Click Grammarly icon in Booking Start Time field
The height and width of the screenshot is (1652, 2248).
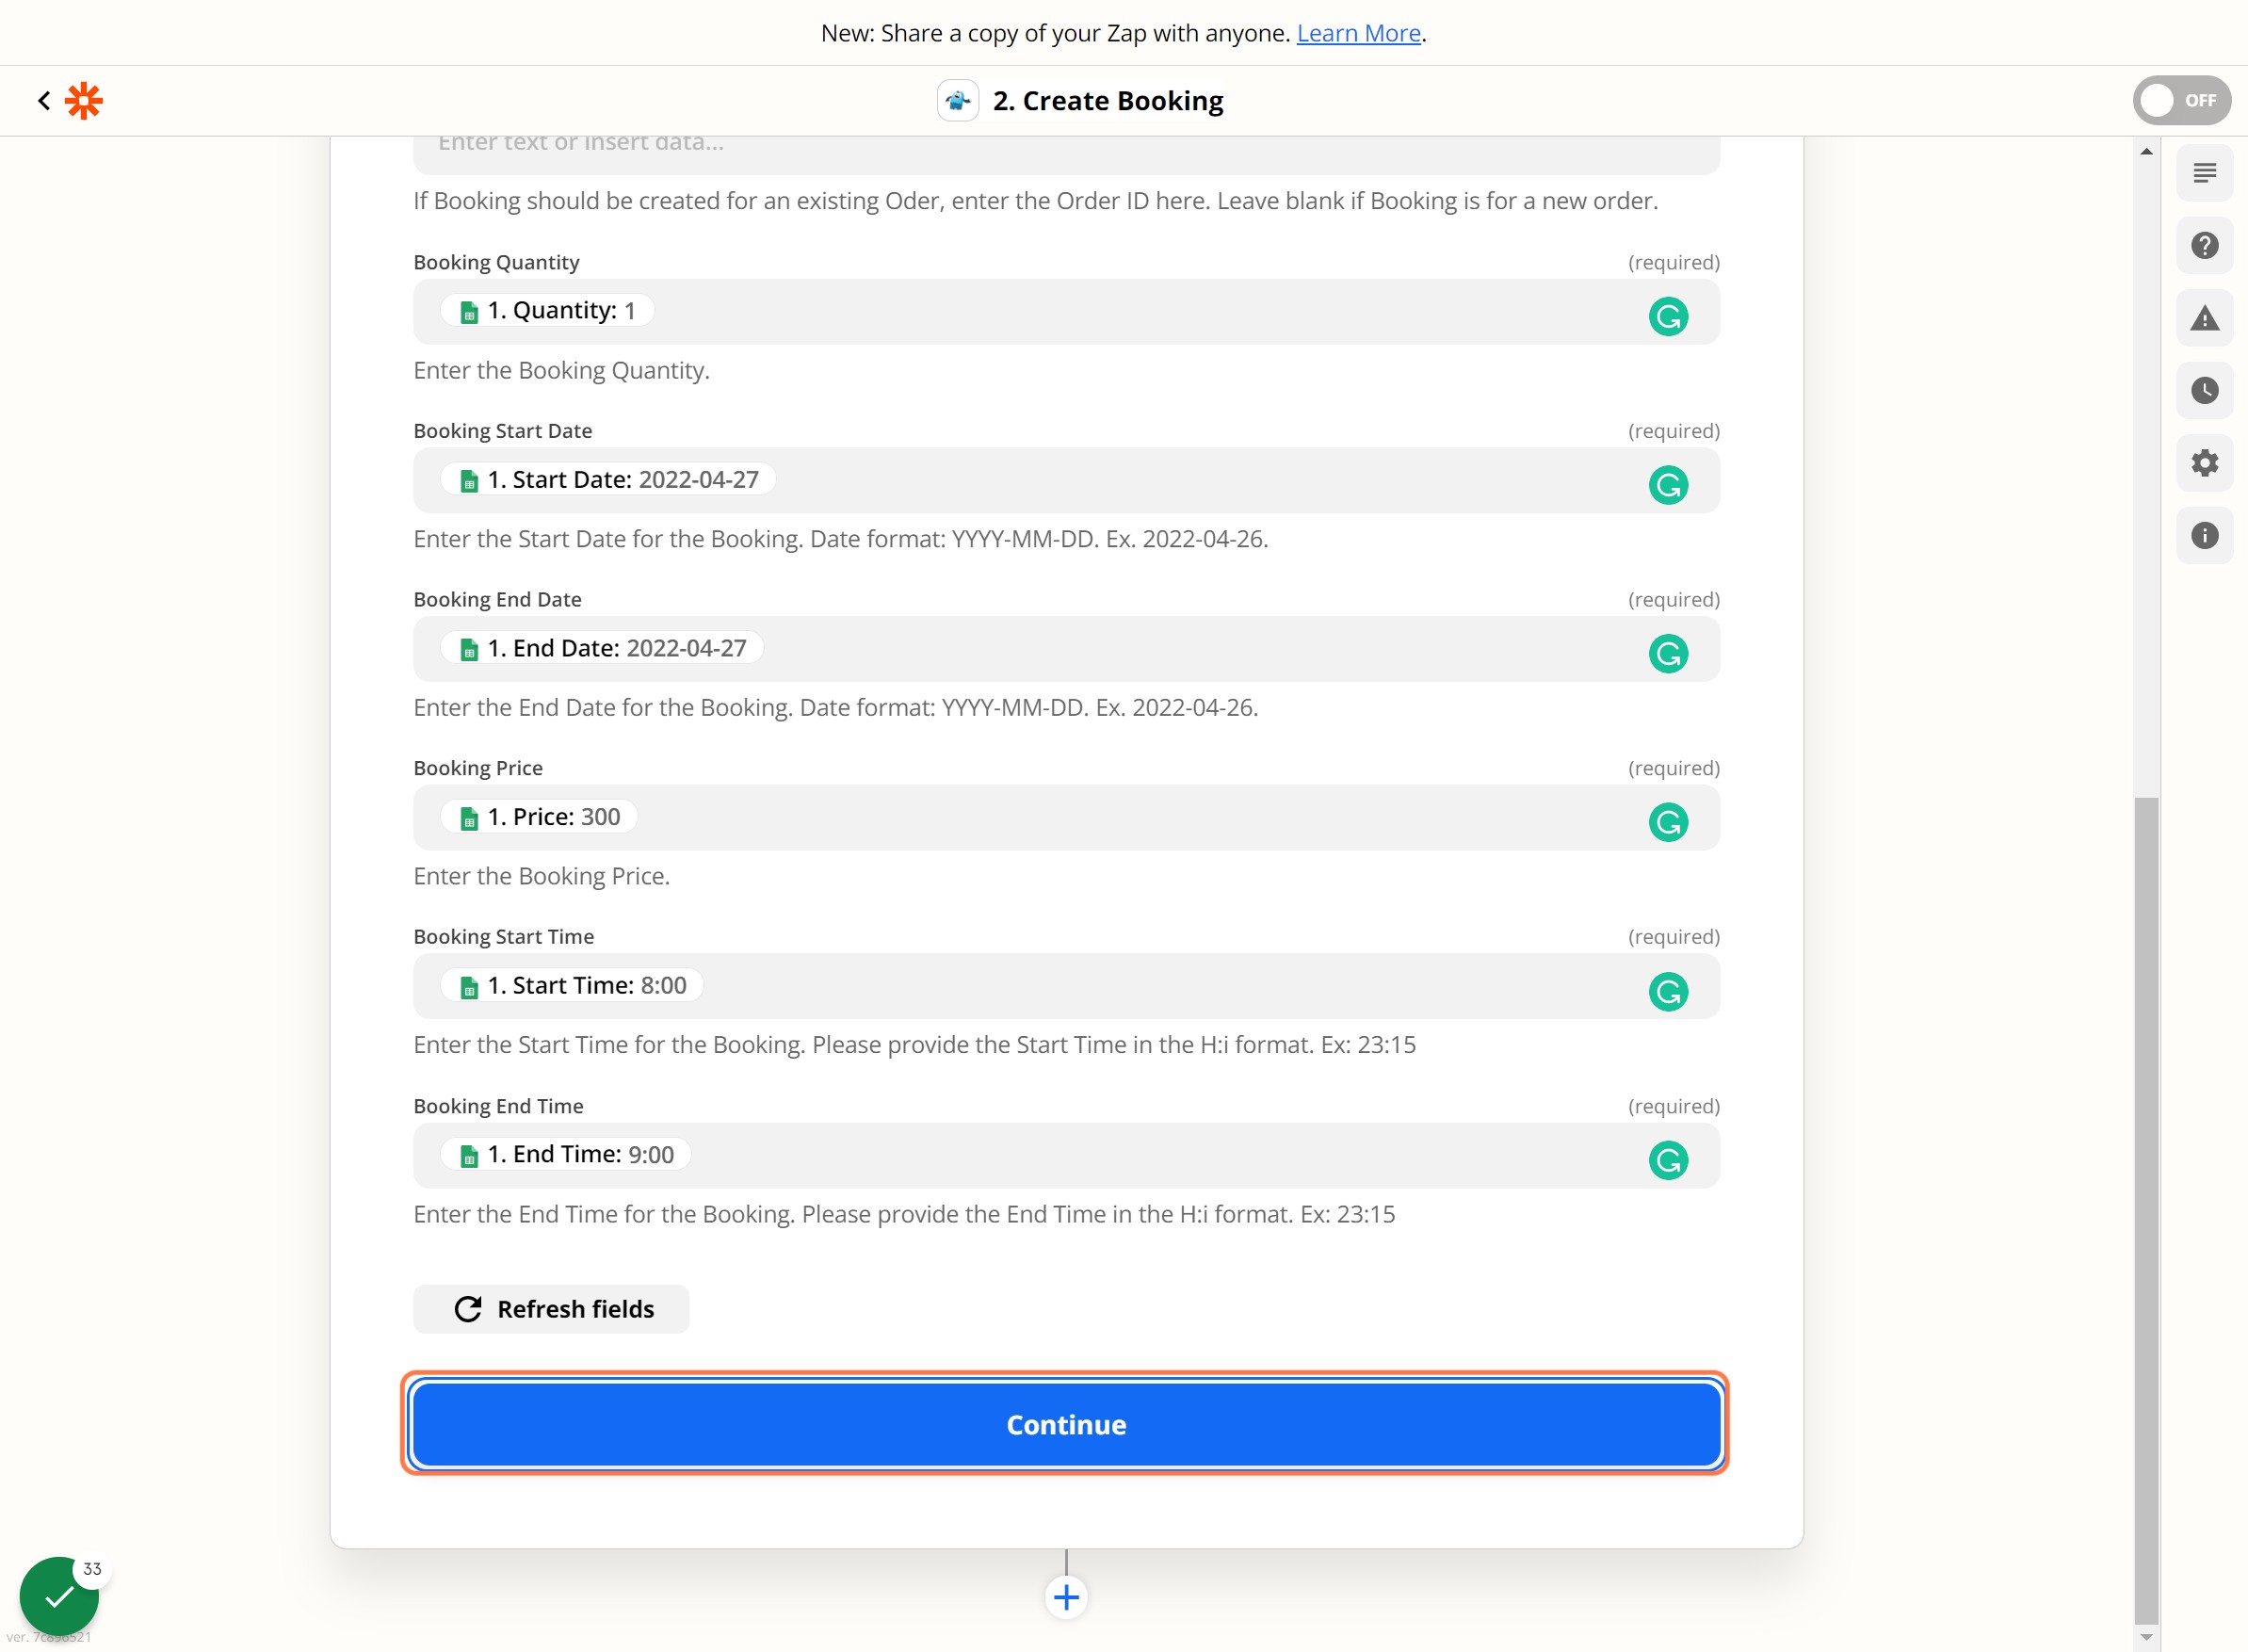point(1667,991)
